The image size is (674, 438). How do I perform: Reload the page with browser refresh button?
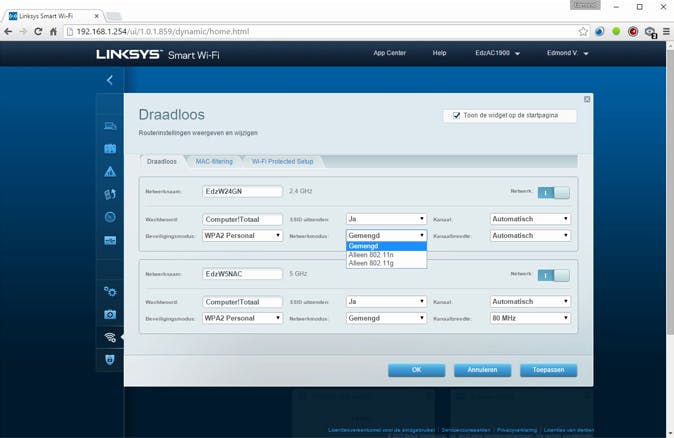pos(39,32)
